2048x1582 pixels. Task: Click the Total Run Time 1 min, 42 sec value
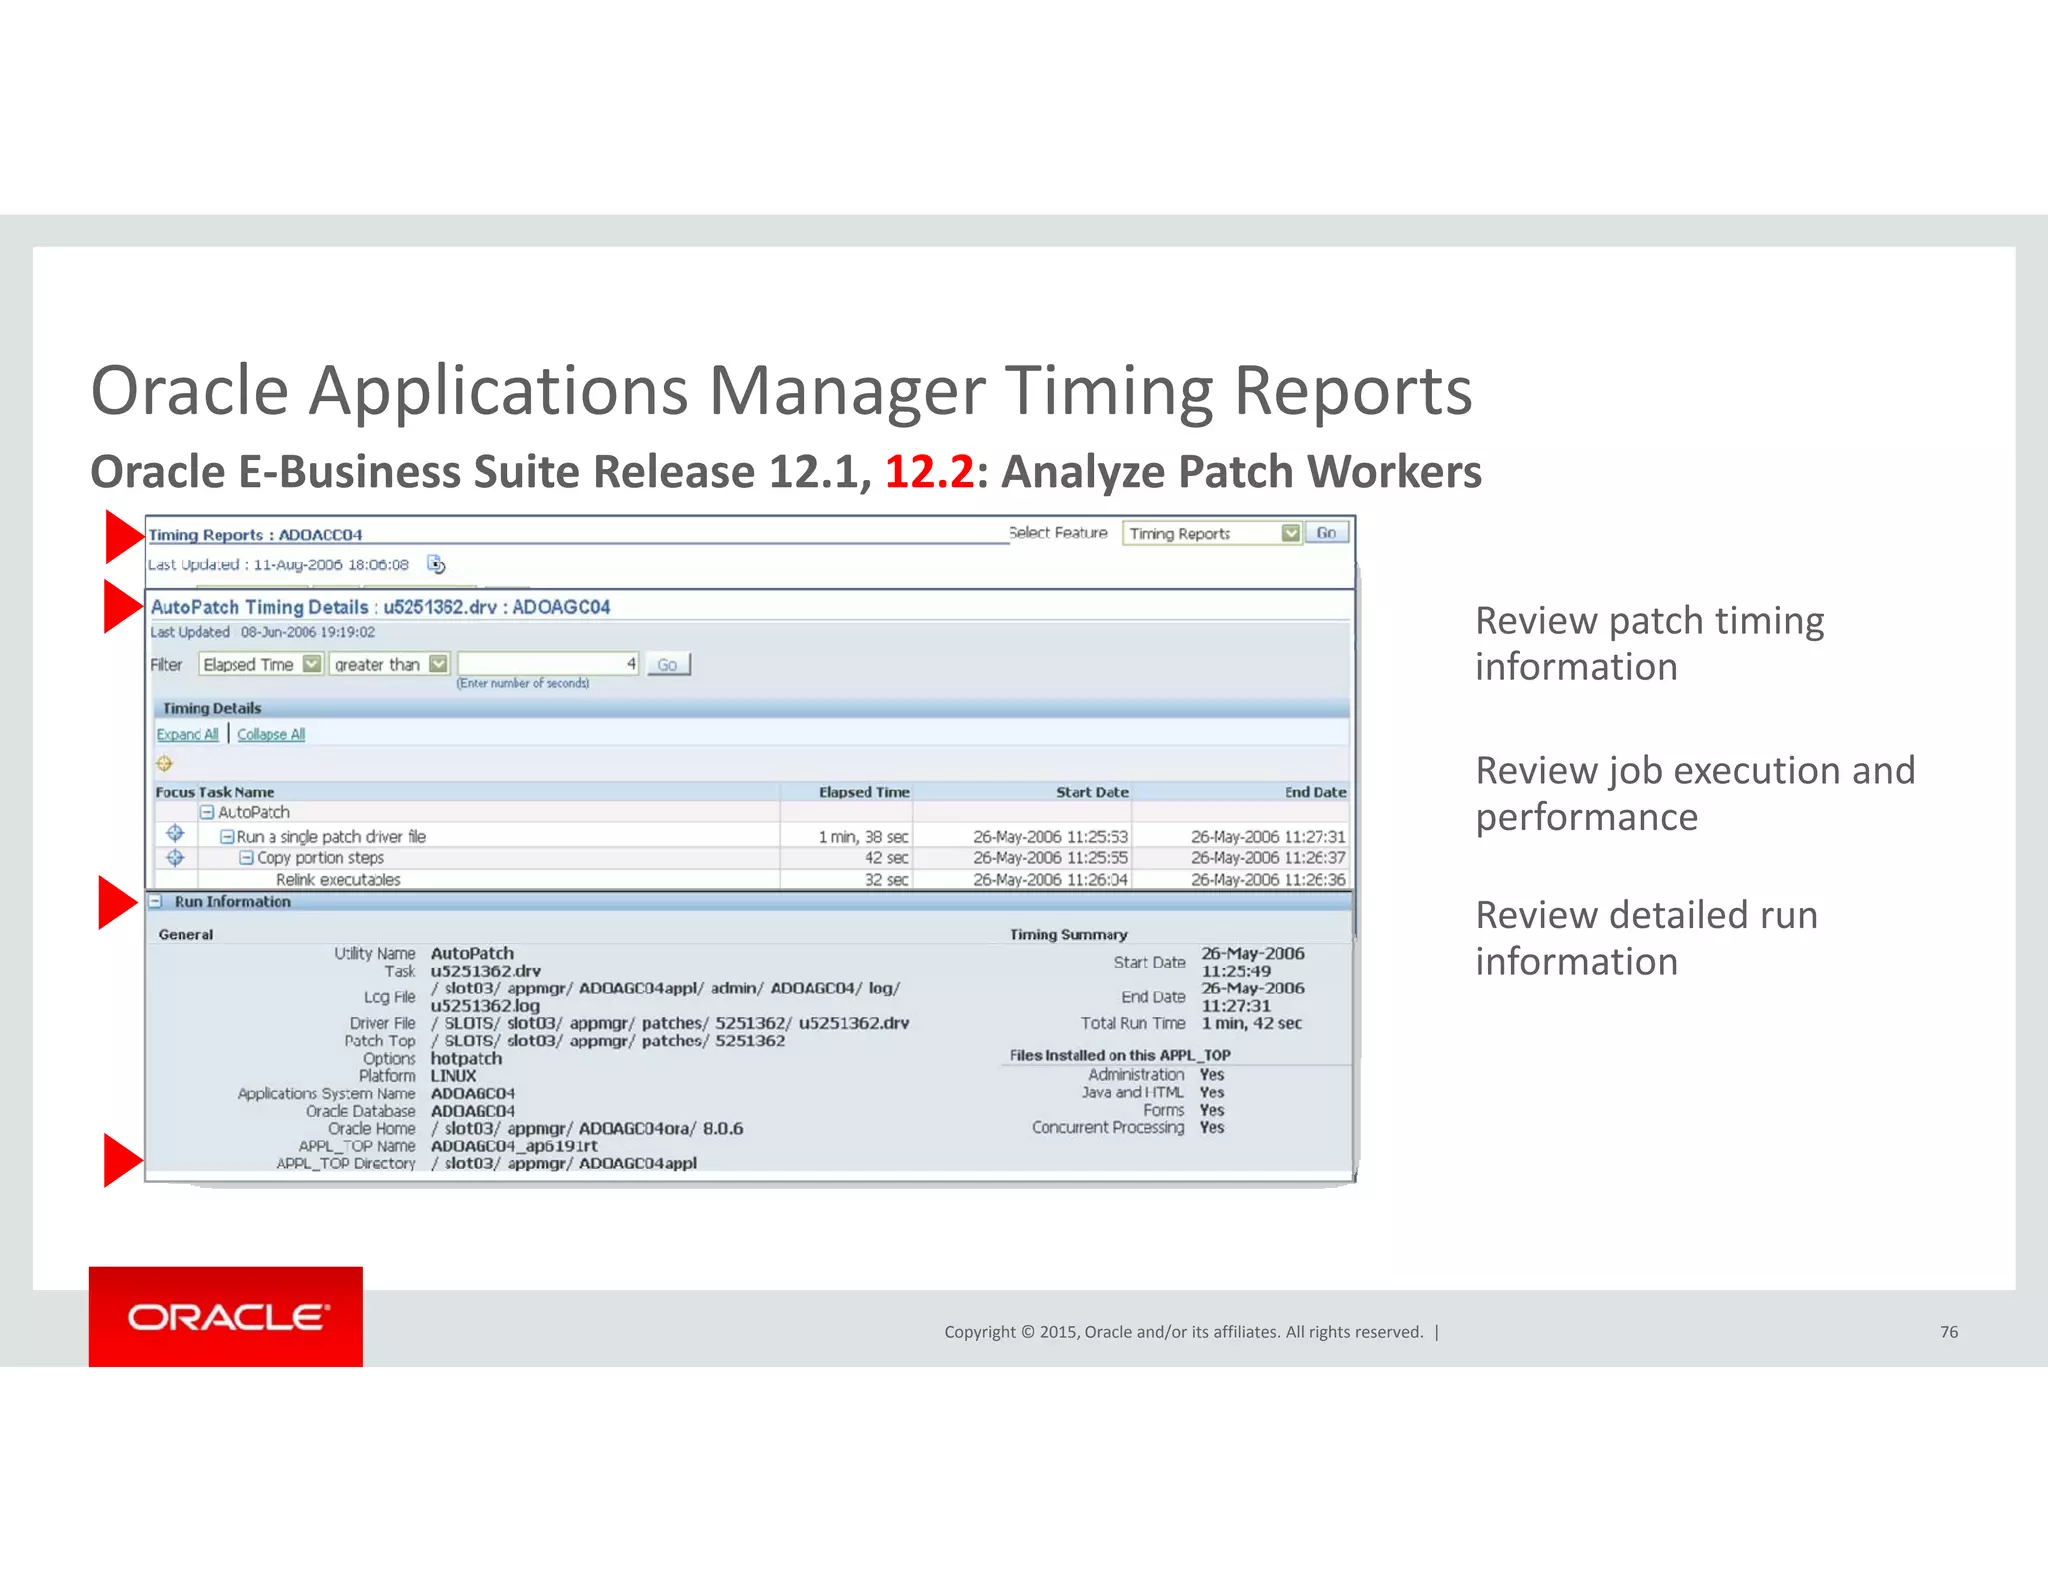click(1251, 1023)
